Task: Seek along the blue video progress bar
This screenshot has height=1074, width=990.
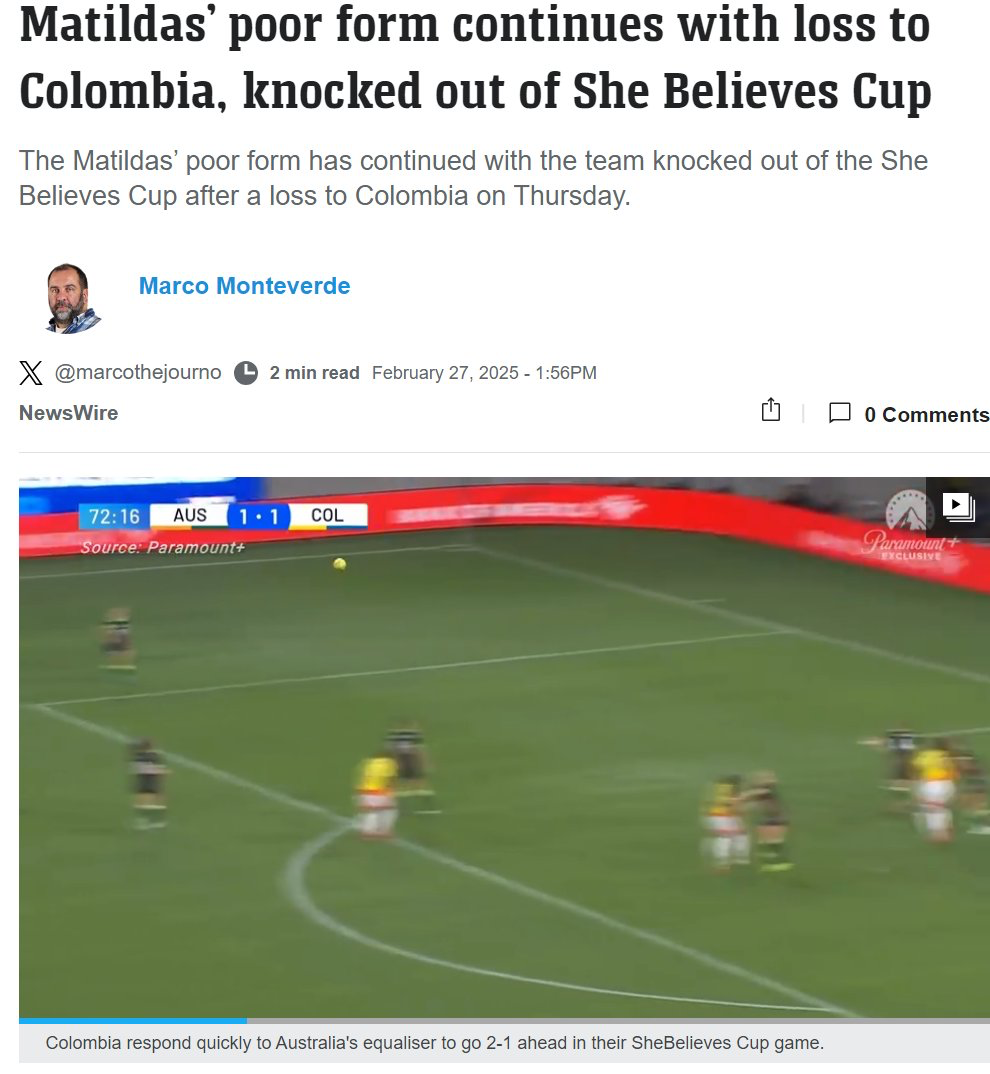Action: [x=133, y=1021]
